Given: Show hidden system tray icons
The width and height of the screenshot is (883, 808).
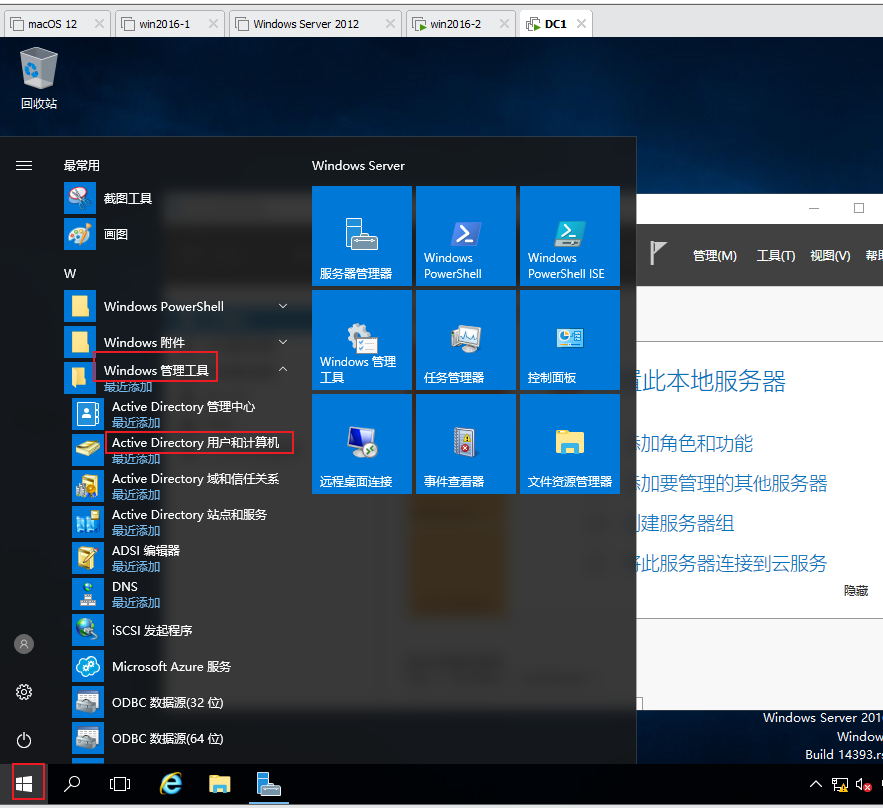Looking at the screenshot, I should tap(815, 784).
